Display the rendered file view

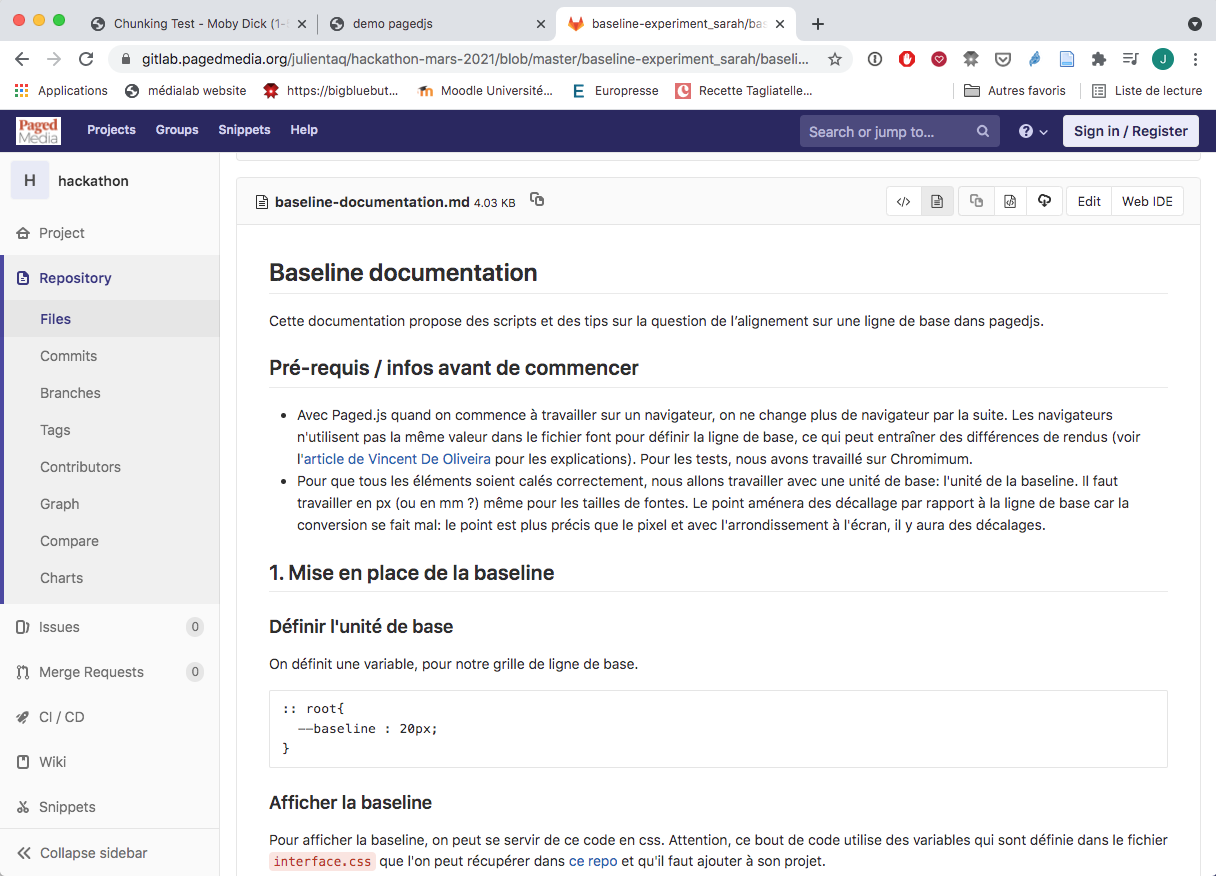[937, 202]
